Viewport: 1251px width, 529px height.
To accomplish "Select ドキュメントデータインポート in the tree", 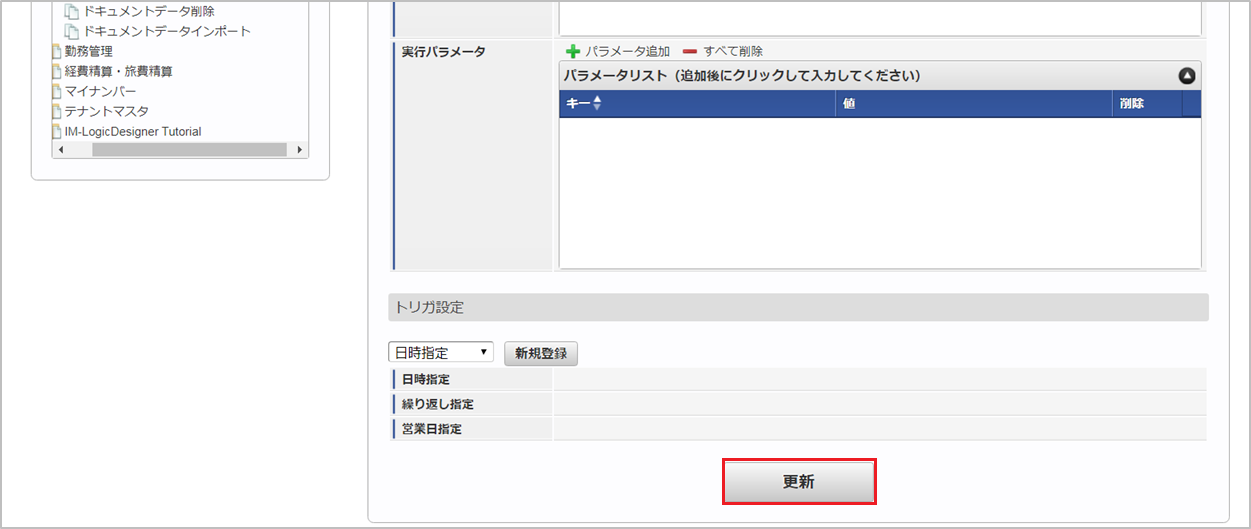I will click(167, 31).
